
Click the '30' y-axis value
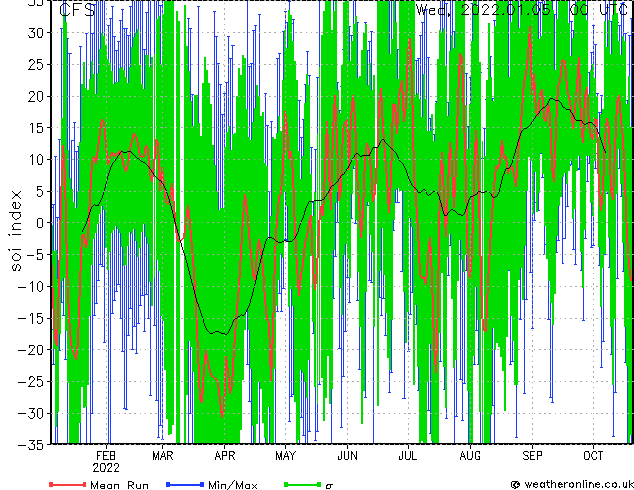pyautogui.click(x=36, y=33)
